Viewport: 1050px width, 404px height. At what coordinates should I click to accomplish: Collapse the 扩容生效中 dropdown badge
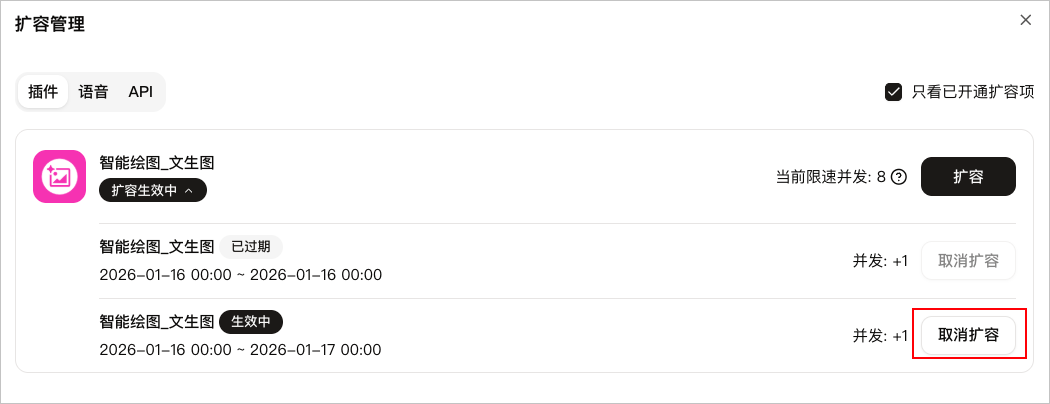(x=153, y=190)
